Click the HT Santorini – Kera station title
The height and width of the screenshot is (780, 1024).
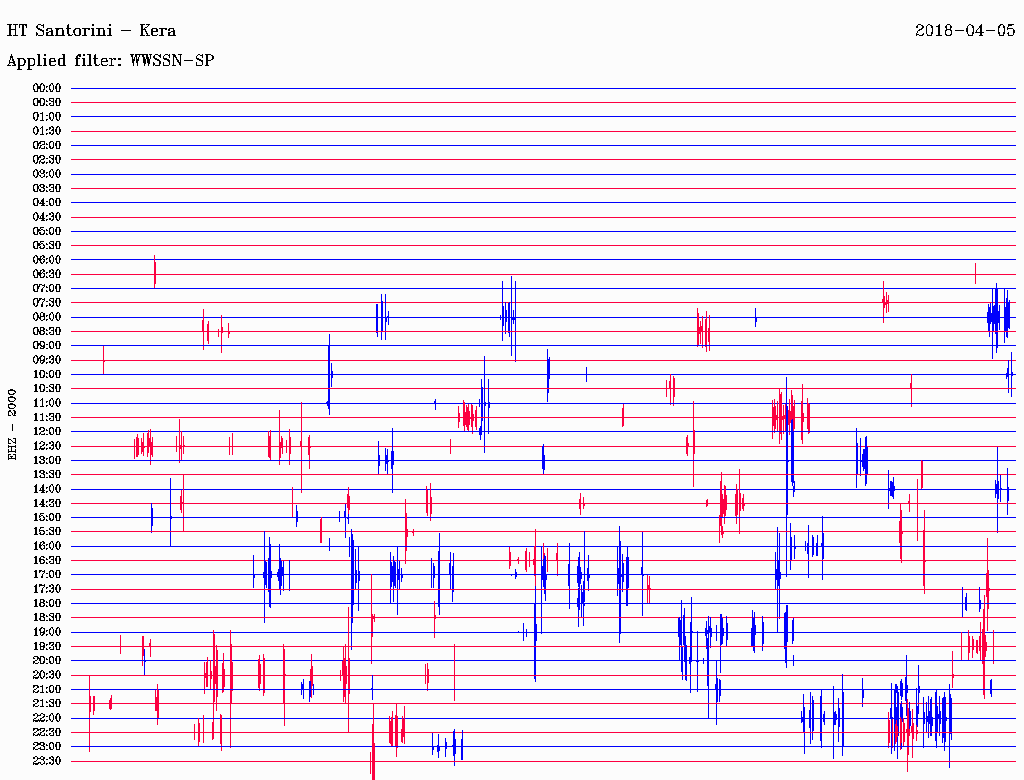point(91,30)
